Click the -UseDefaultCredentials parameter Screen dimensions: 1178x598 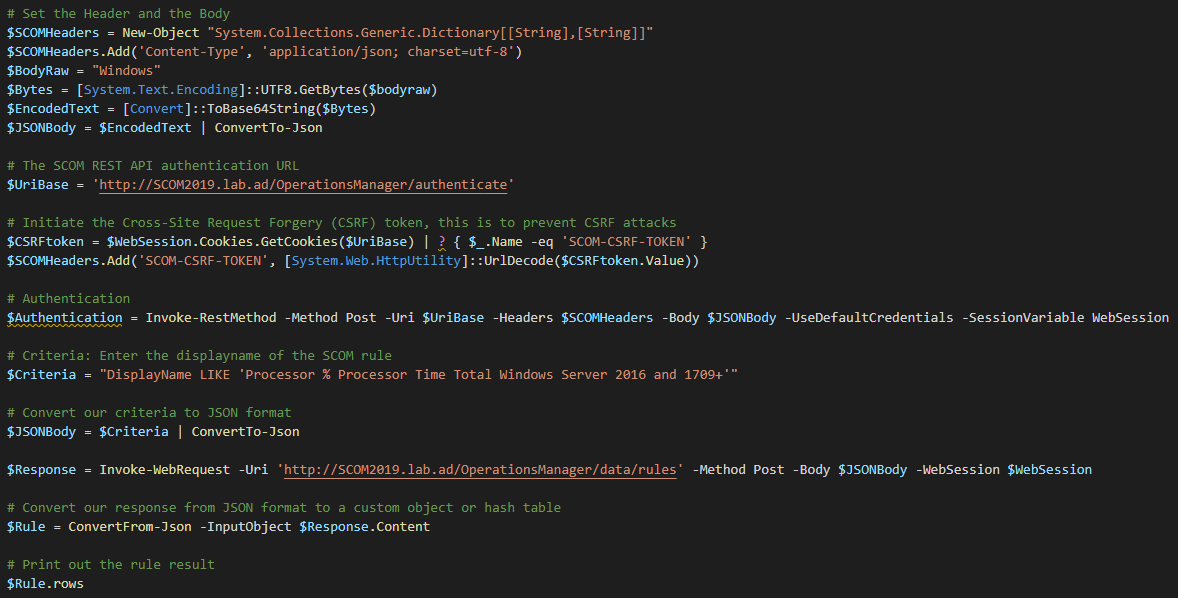(869, 318)
